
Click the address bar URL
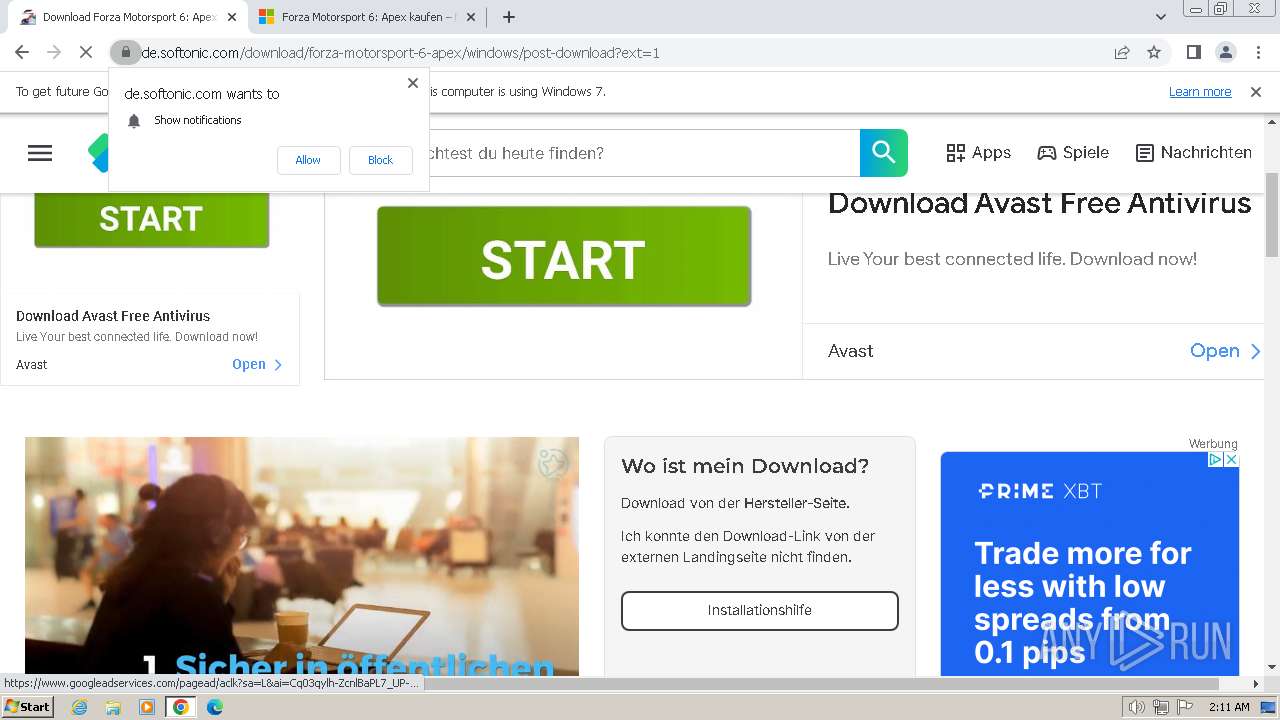[x=400, y=52]
